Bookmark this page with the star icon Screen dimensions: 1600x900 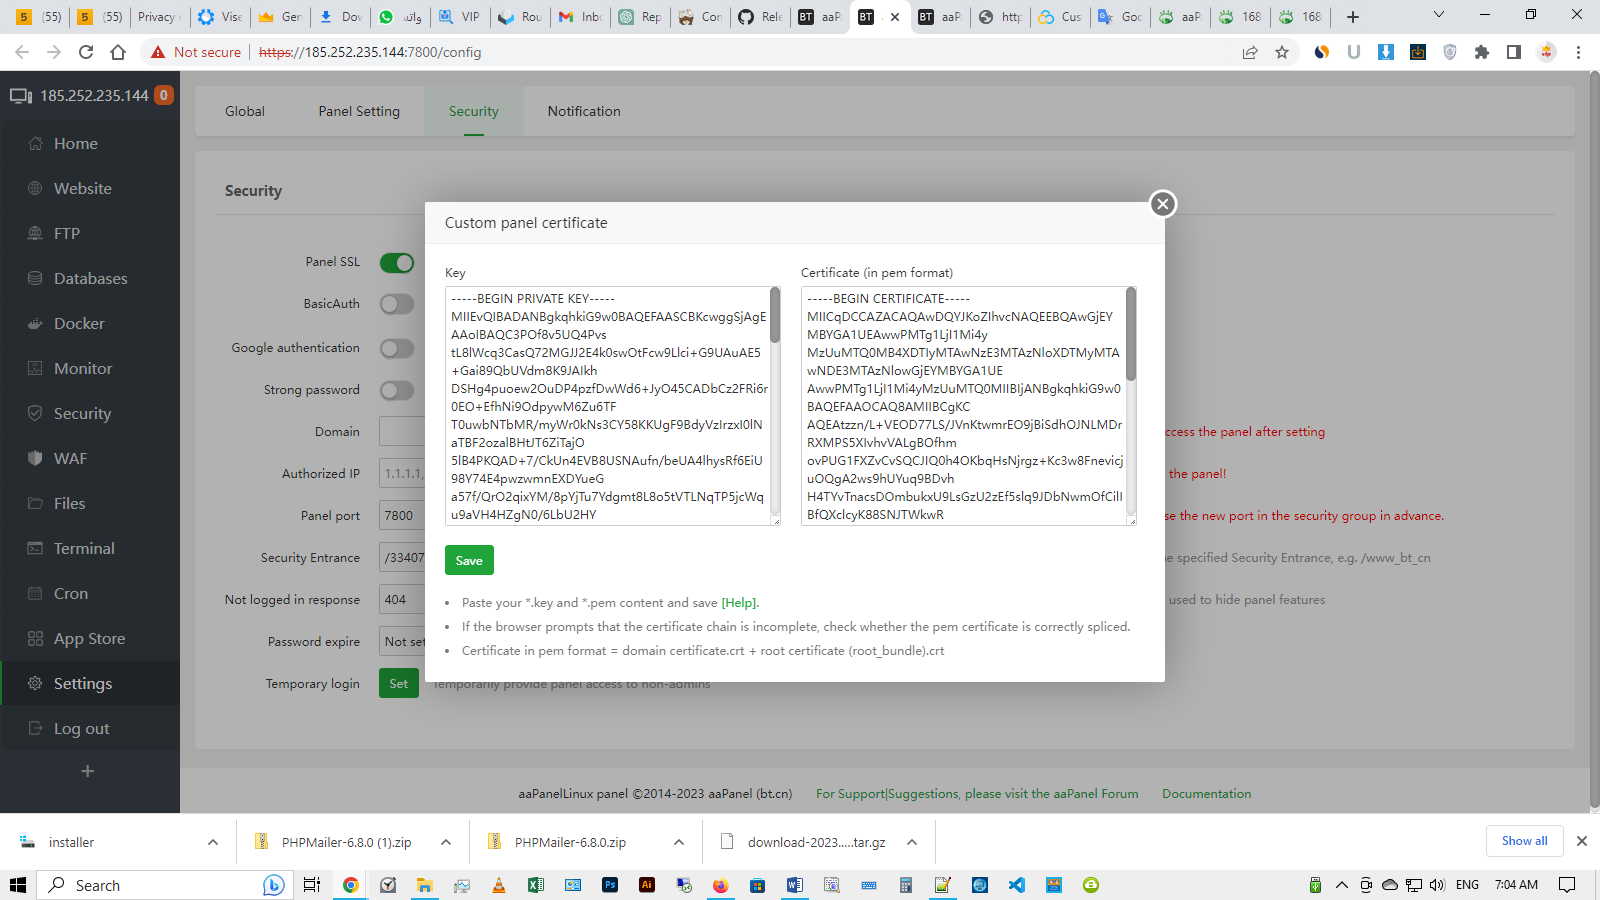(x=1282, y=52)
